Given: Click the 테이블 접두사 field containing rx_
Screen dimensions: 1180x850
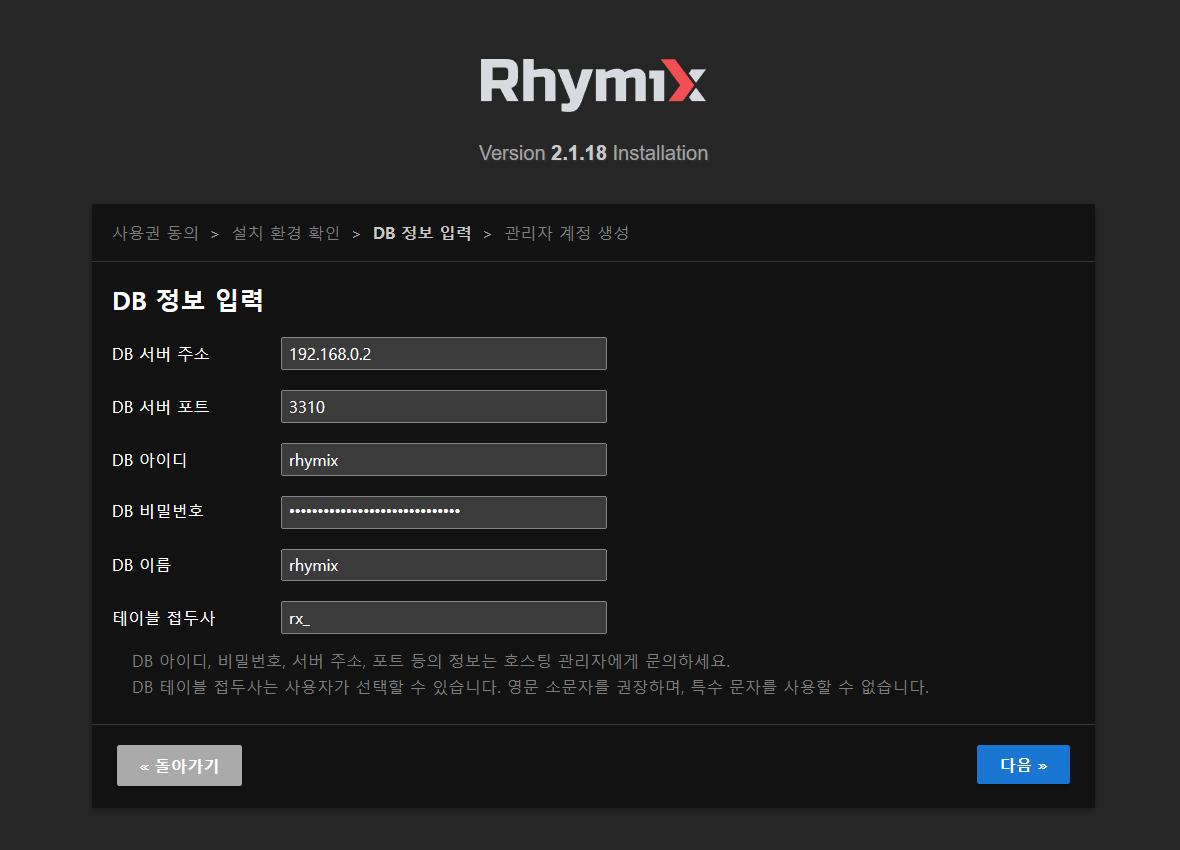Looking at the screenshot, I should click(x=443, y=618).
